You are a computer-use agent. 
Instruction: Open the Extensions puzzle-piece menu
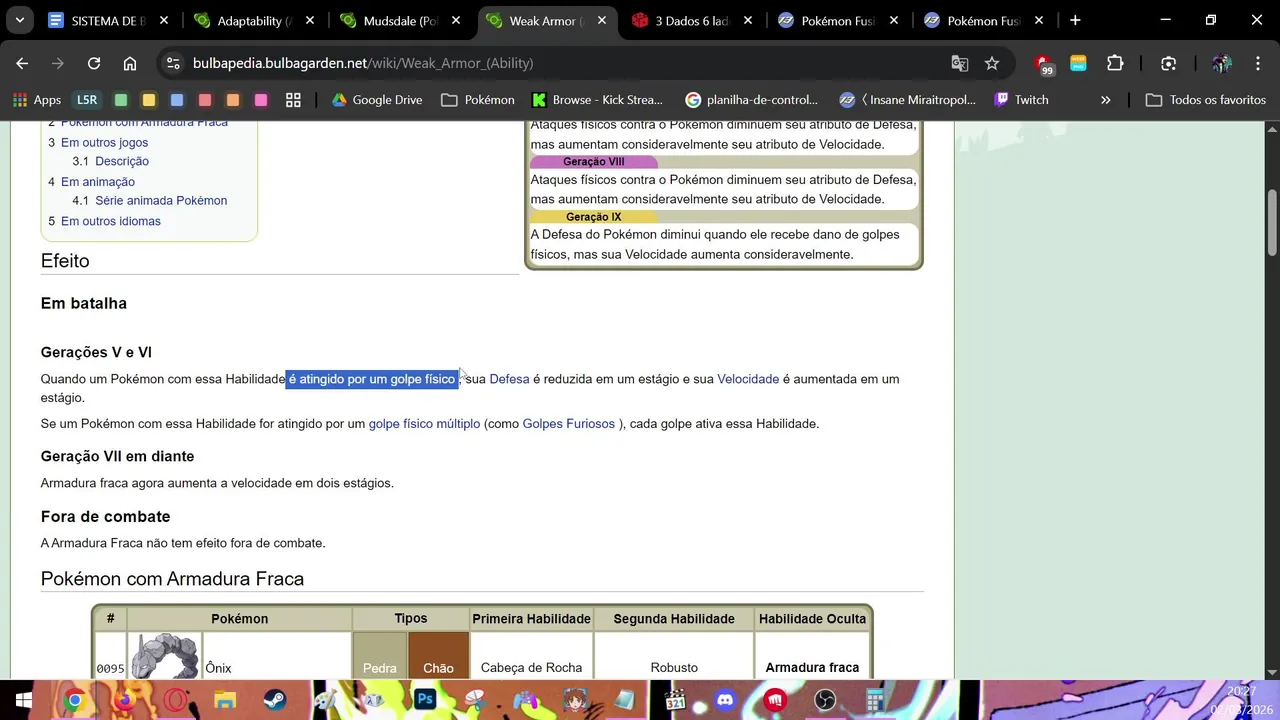coord(1115,63)
